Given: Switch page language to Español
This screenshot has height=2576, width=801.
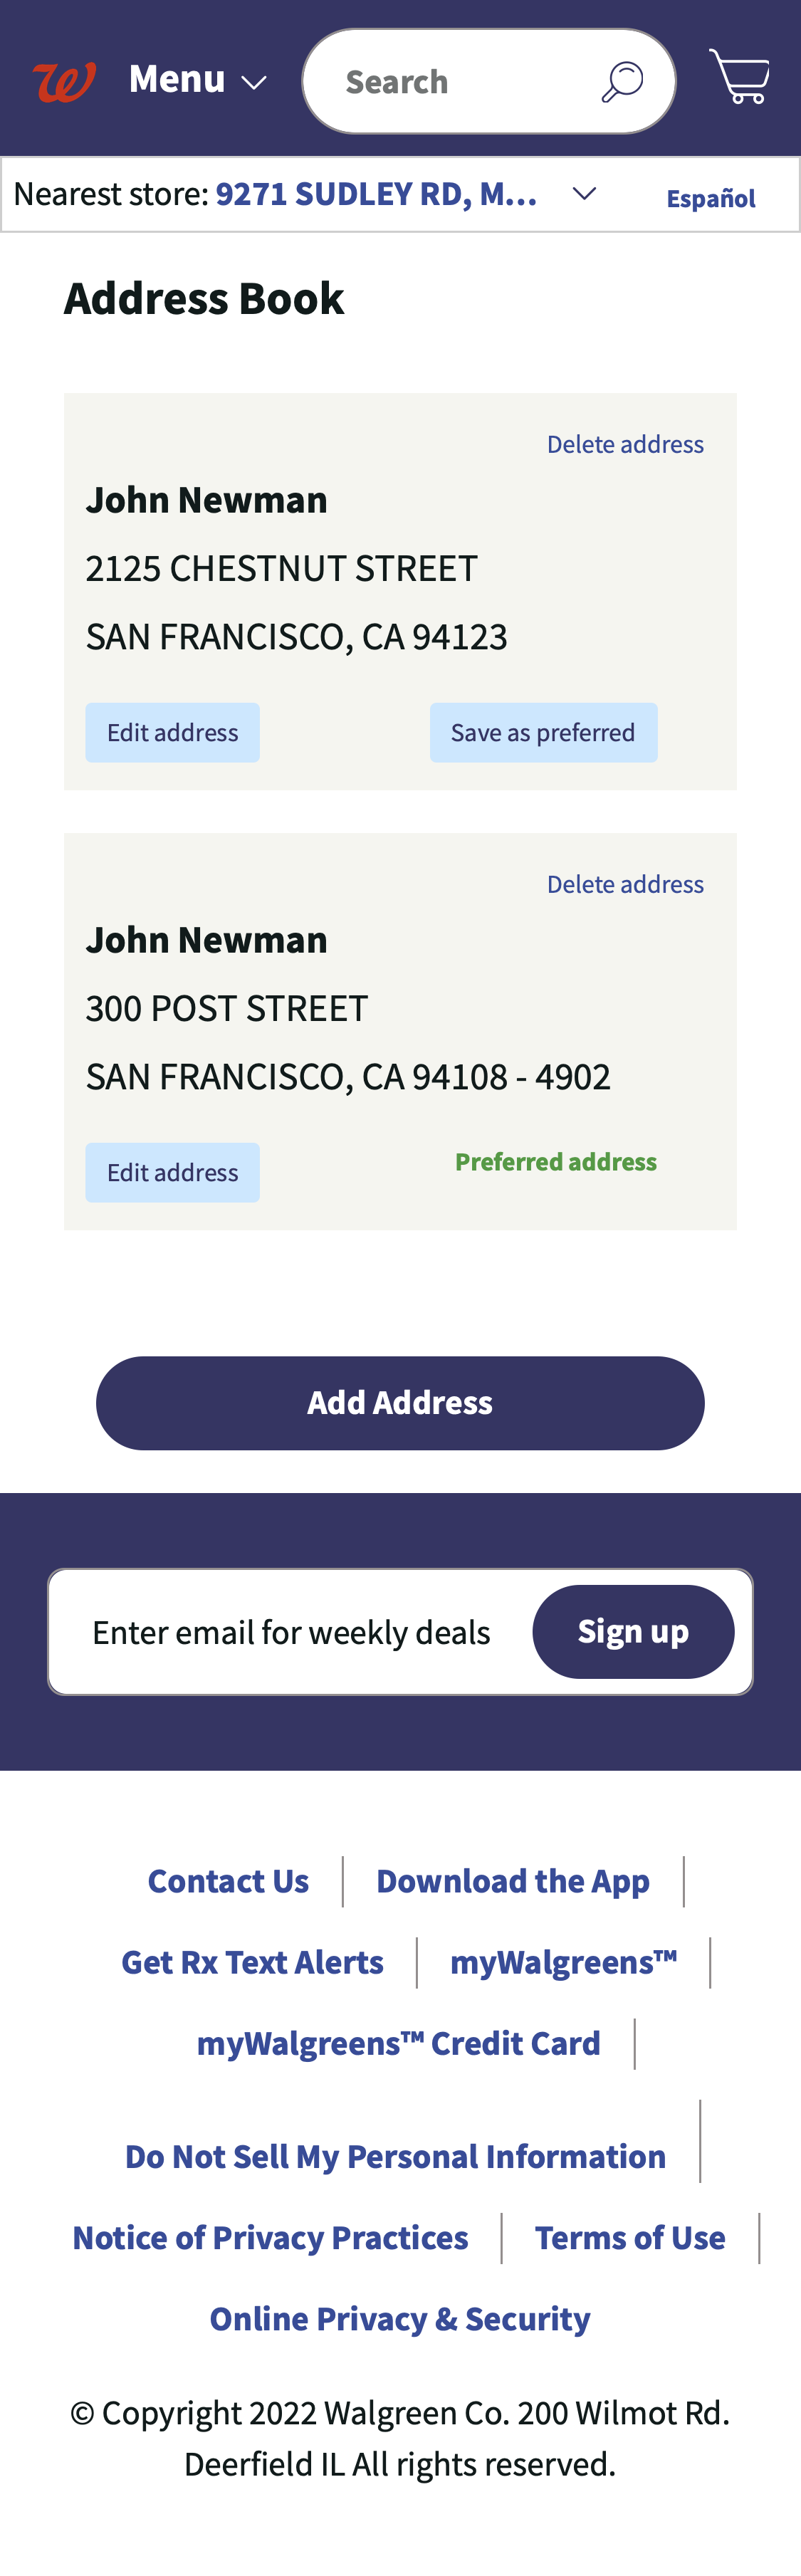Looking at the screenshot, I should pos(710,198).
